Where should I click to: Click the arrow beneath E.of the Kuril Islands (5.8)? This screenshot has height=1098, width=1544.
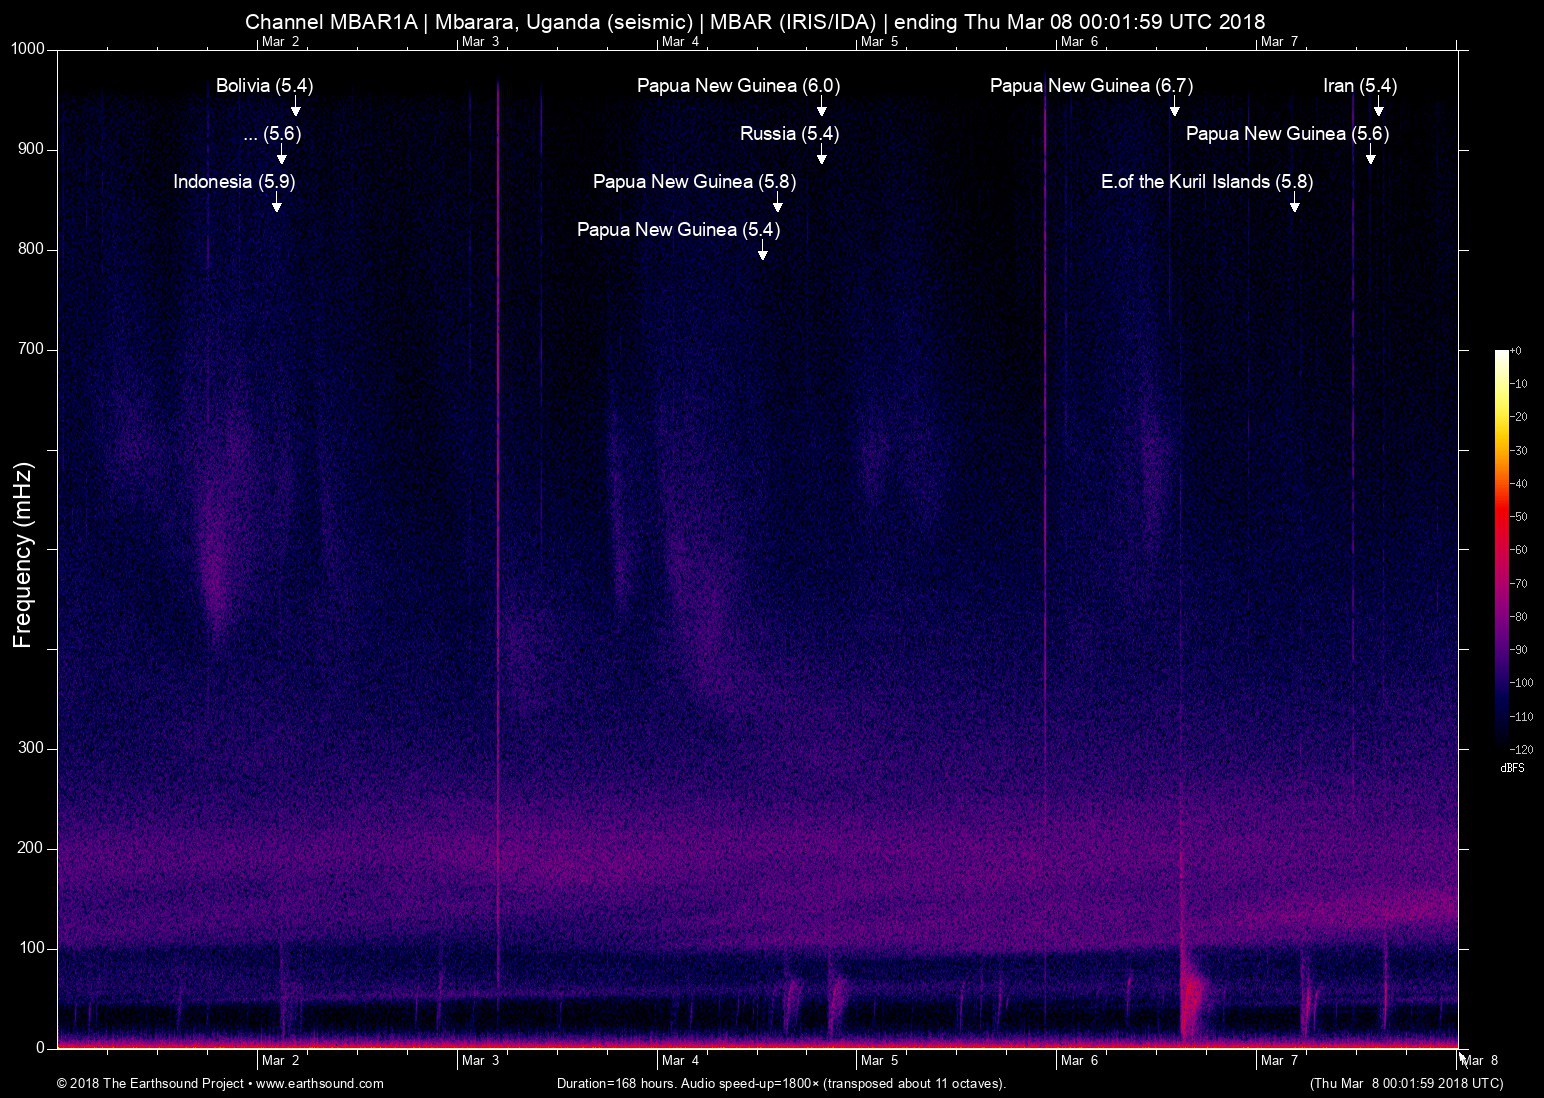click(1295, 203)
